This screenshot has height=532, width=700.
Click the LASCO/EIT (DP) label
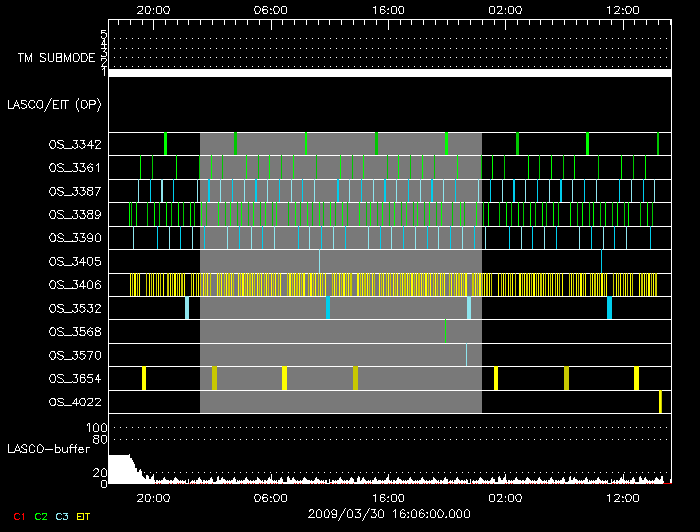tap(54, 104)
